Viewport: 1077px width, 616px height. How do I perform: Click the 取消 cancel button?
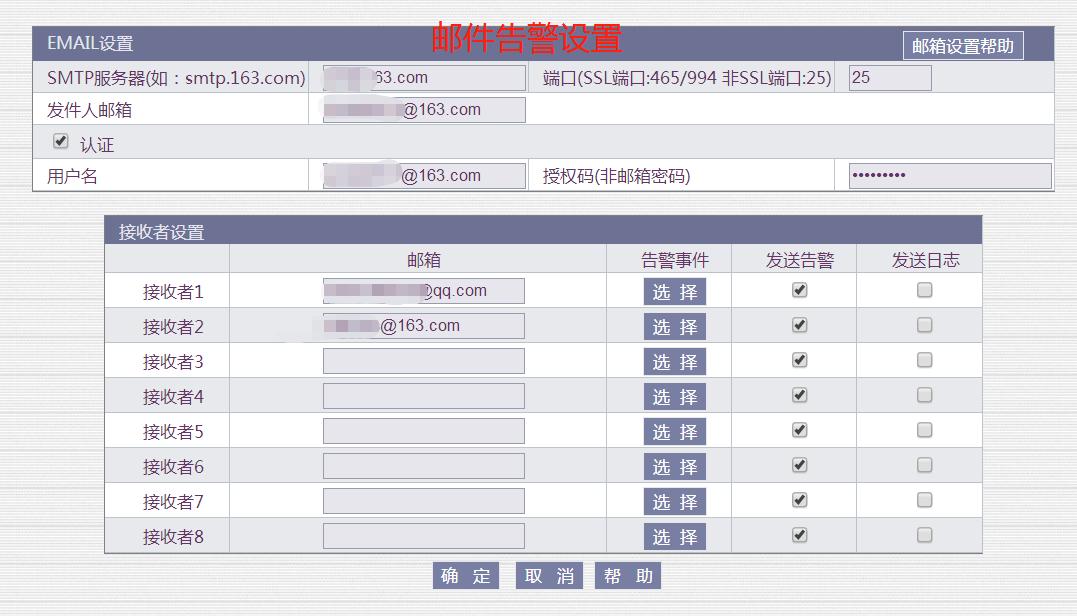click(x=548, y=575)
